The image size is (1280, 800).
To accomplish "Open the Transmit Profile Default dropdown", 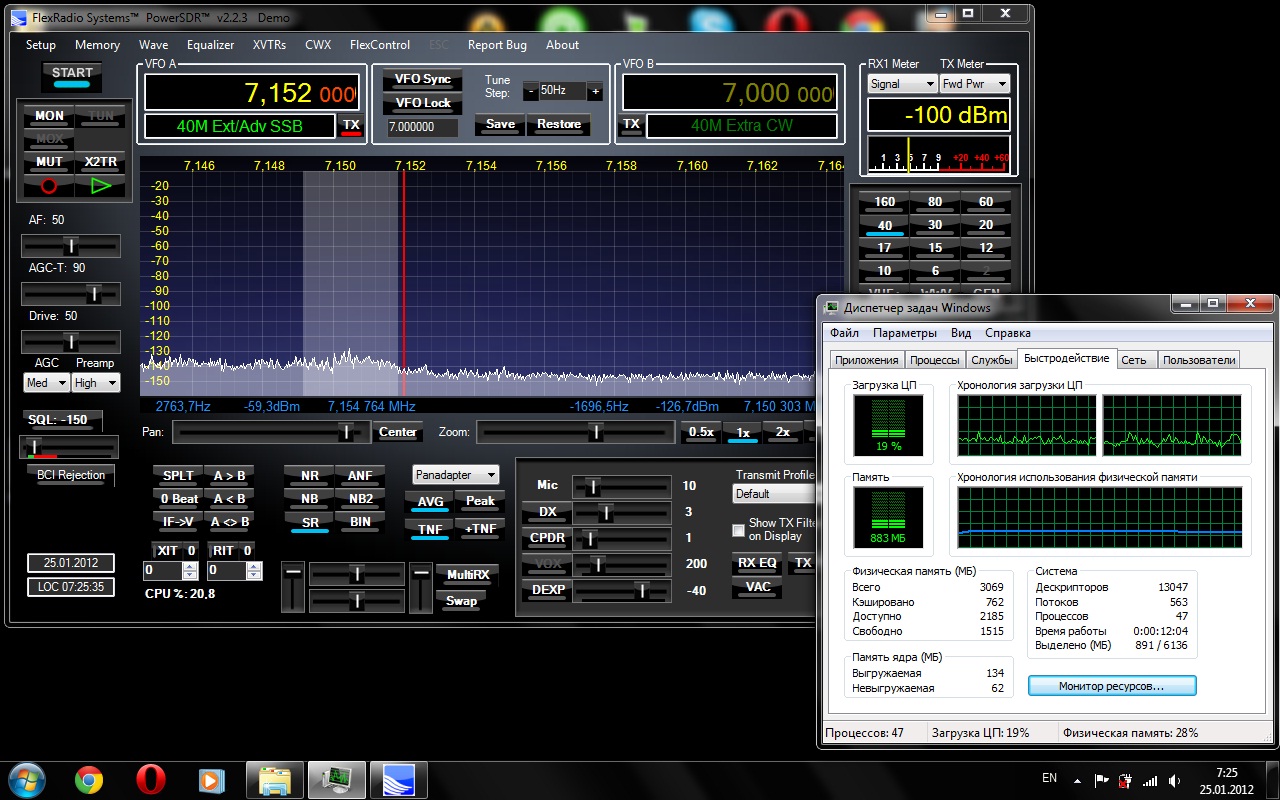I will [775, 494].
